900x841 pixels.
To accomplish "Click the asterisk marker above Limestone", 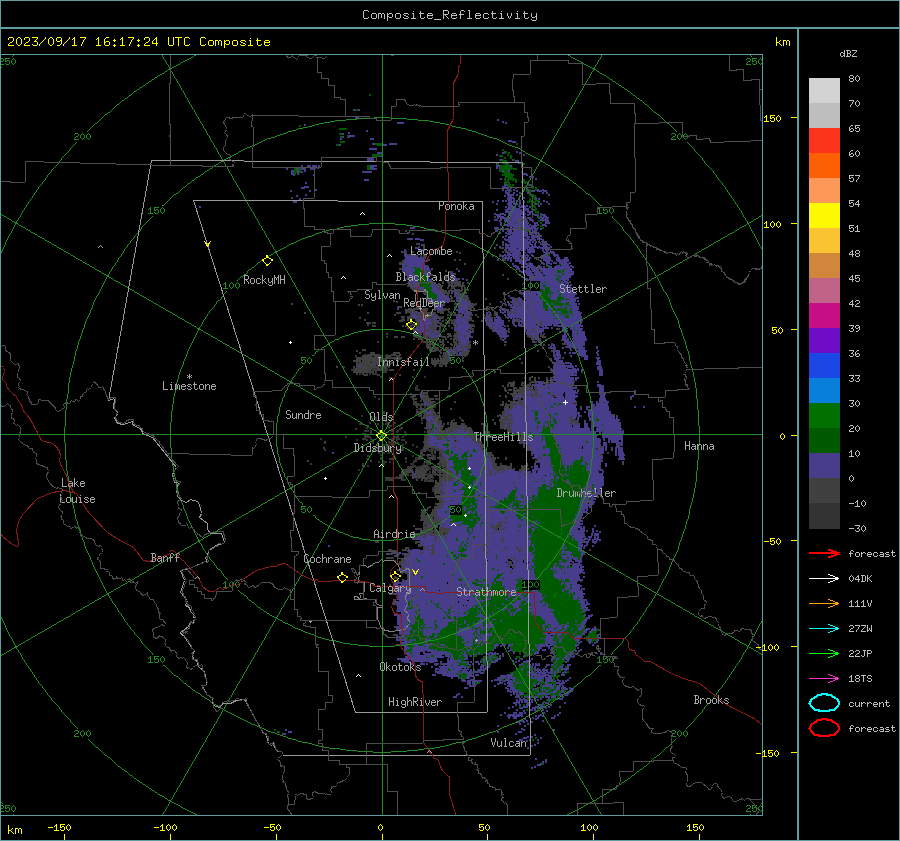I will pyautogui.click(x=189, y=377).
